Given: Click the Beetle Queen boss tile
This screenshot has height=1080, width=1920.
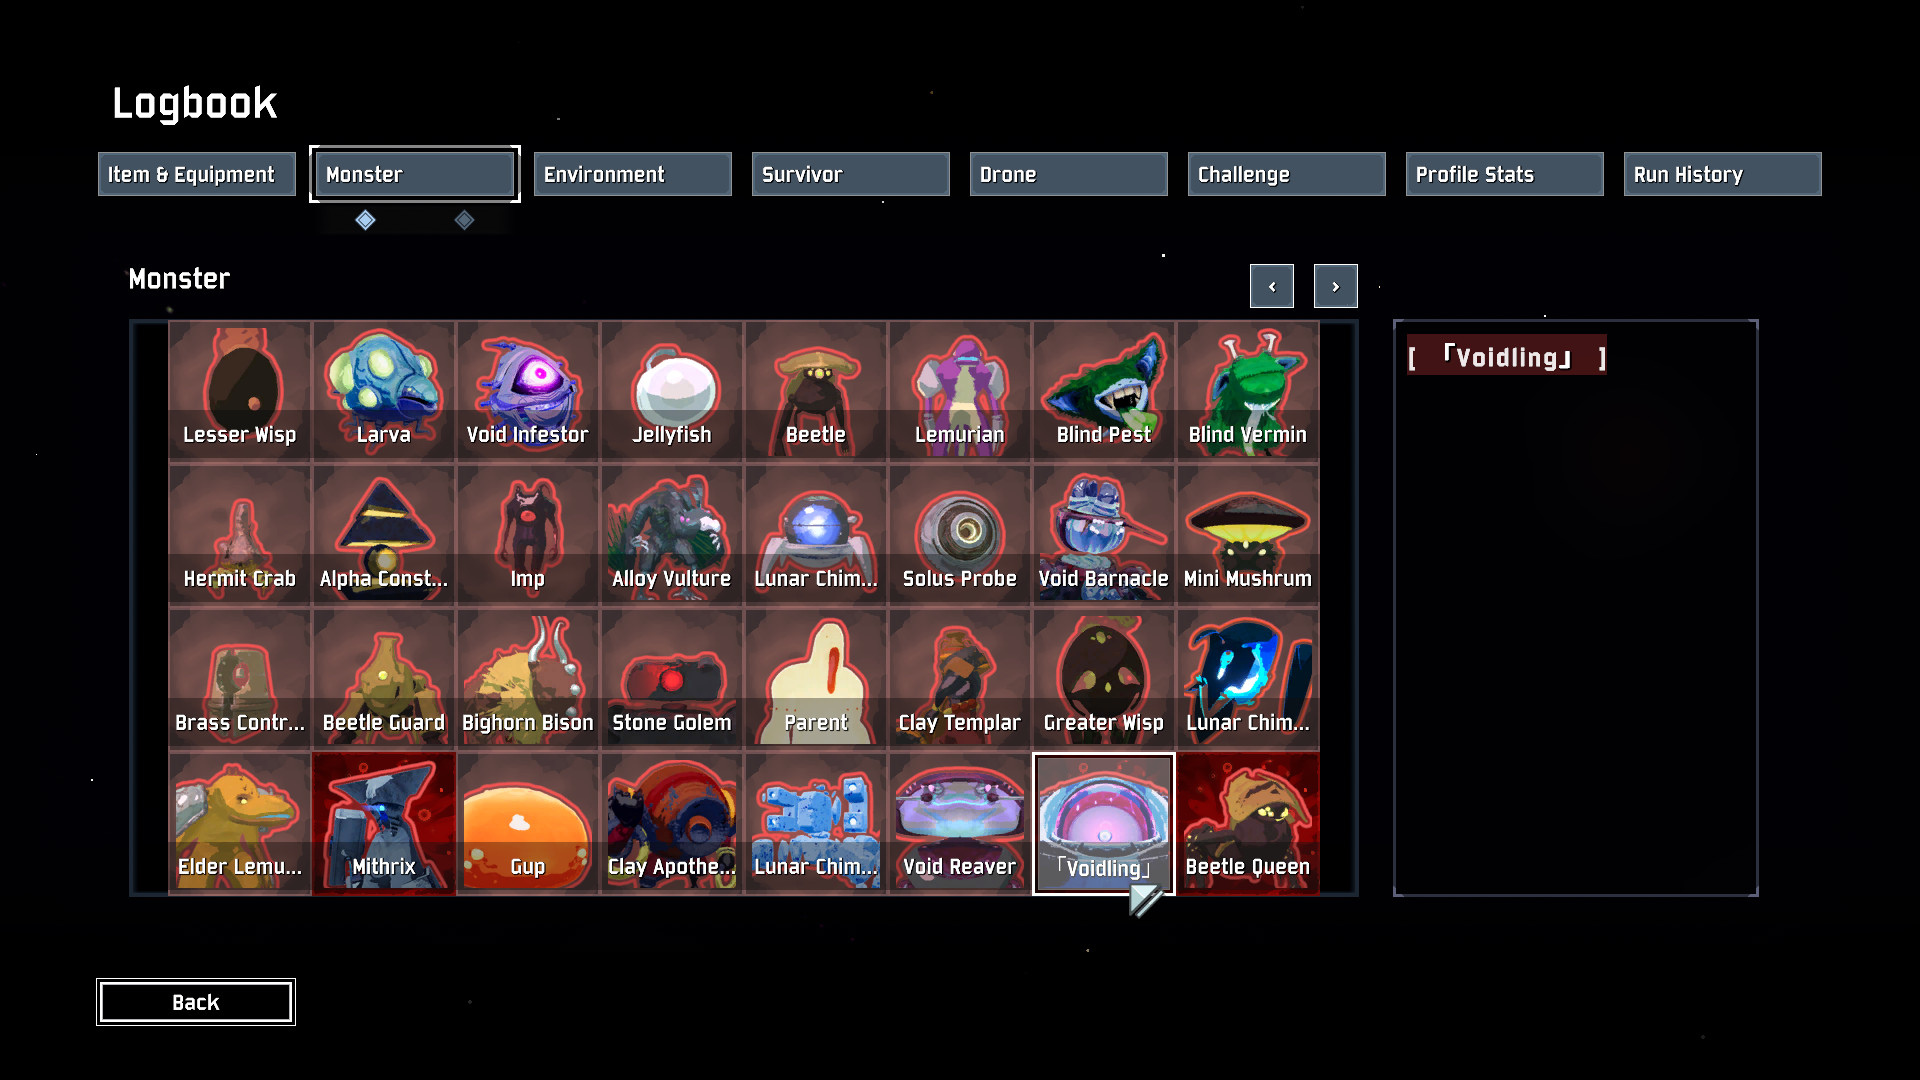Looking at the screenshot, I should click(1248, 823).
